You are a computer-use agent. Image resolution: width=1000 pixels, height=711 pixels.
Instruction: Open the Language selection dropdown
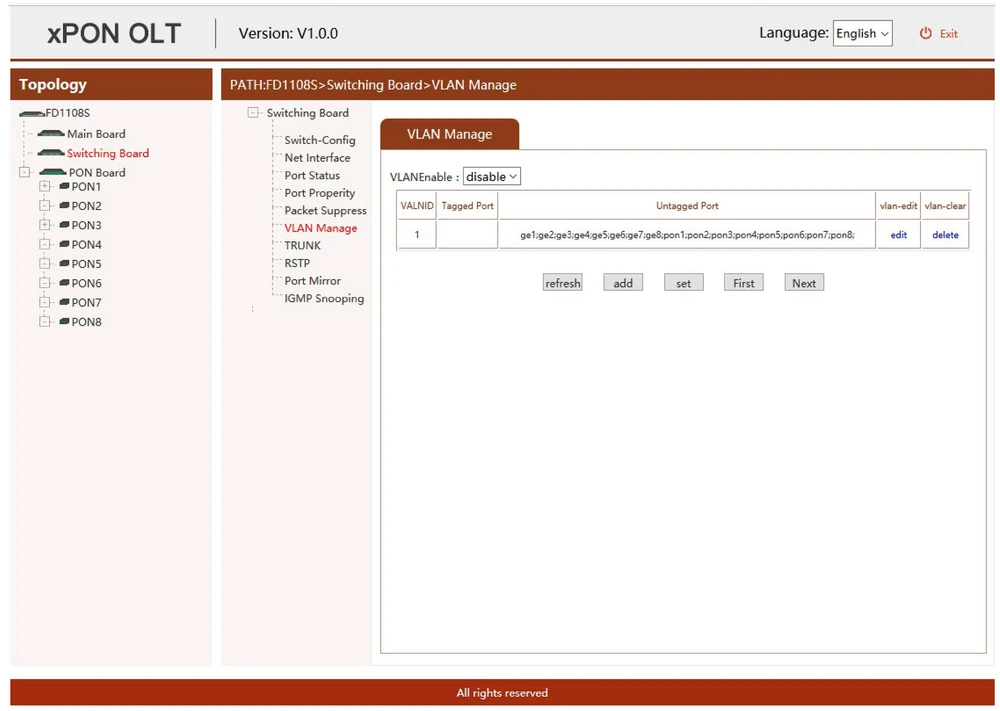(x=862, y=34)
